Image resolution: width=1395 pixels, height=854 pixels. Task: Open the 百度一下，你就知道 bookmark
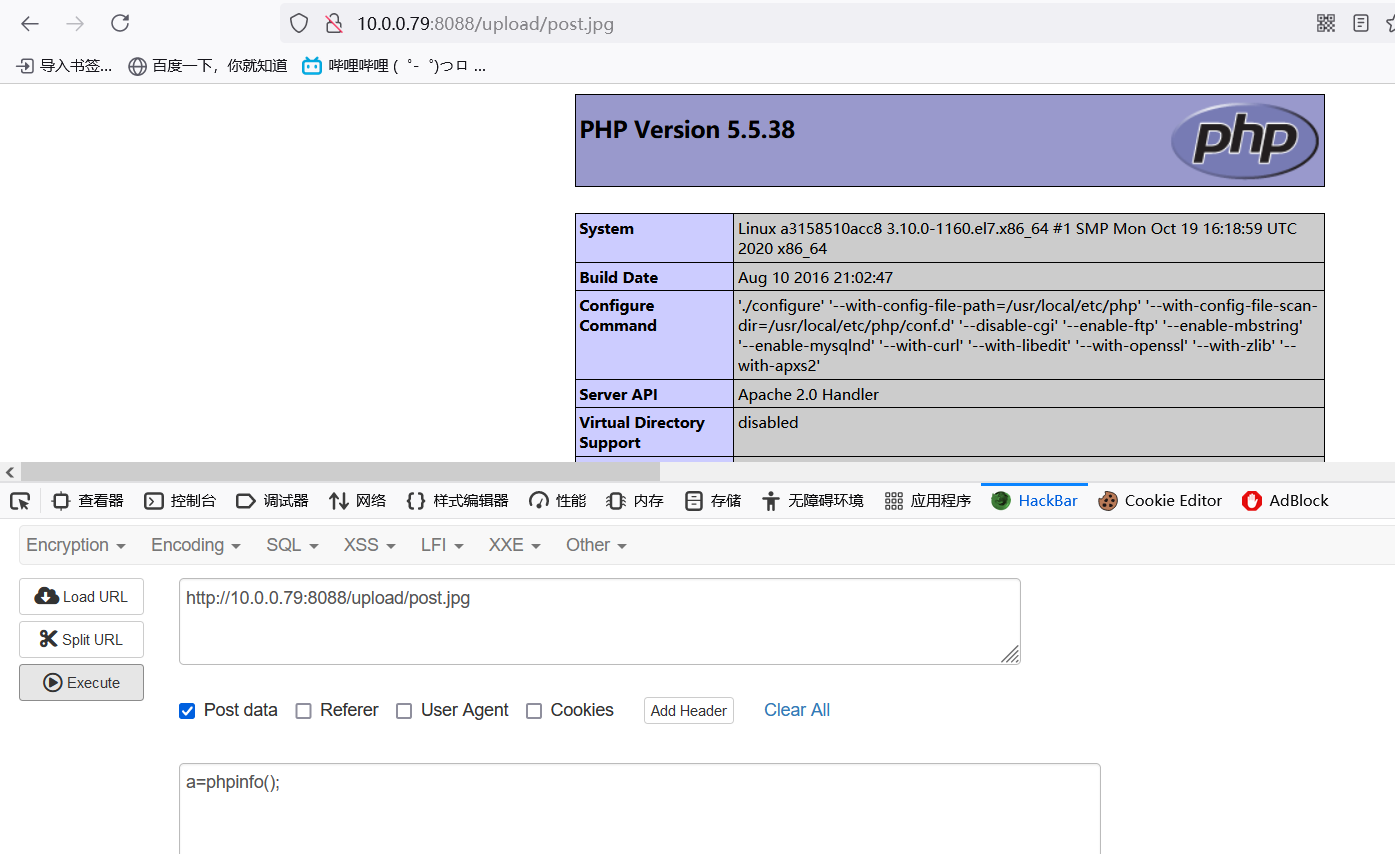pyautogui.click(x=208, y=66)
